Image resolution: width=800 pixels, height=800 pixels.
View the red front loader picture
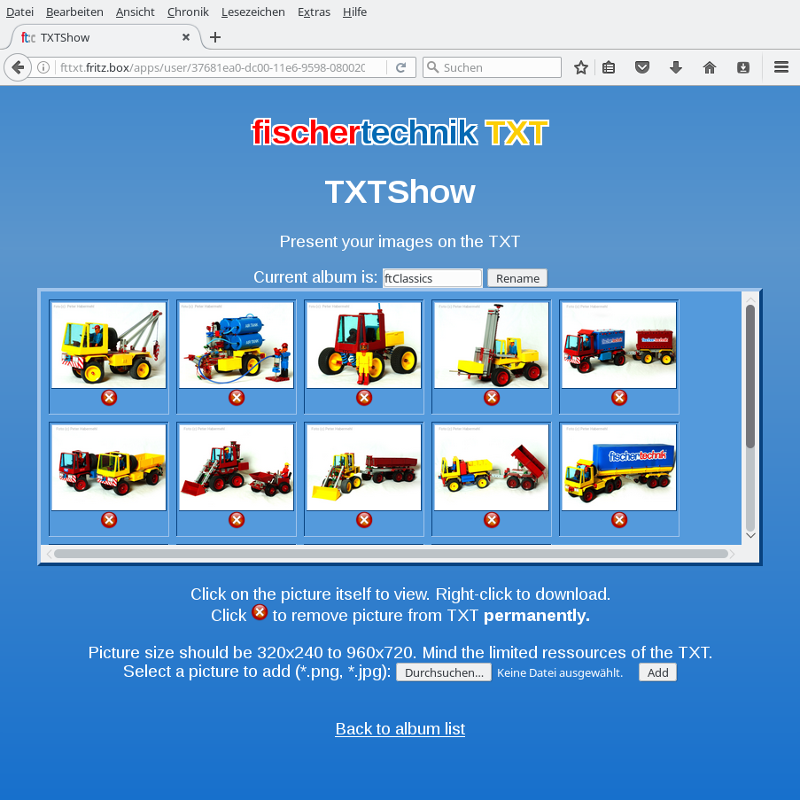[236, 467]
